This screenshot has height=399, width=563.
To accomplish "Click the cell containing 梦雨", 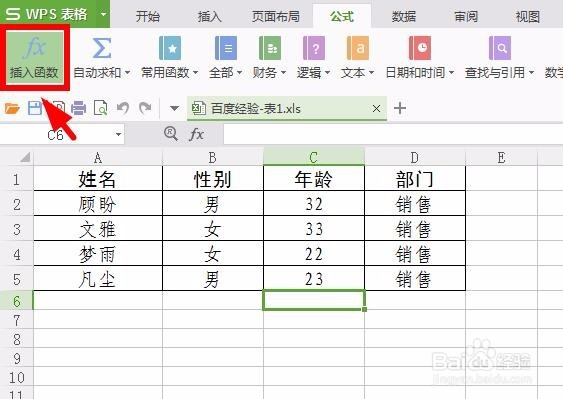I will click(x=98, y=254).
